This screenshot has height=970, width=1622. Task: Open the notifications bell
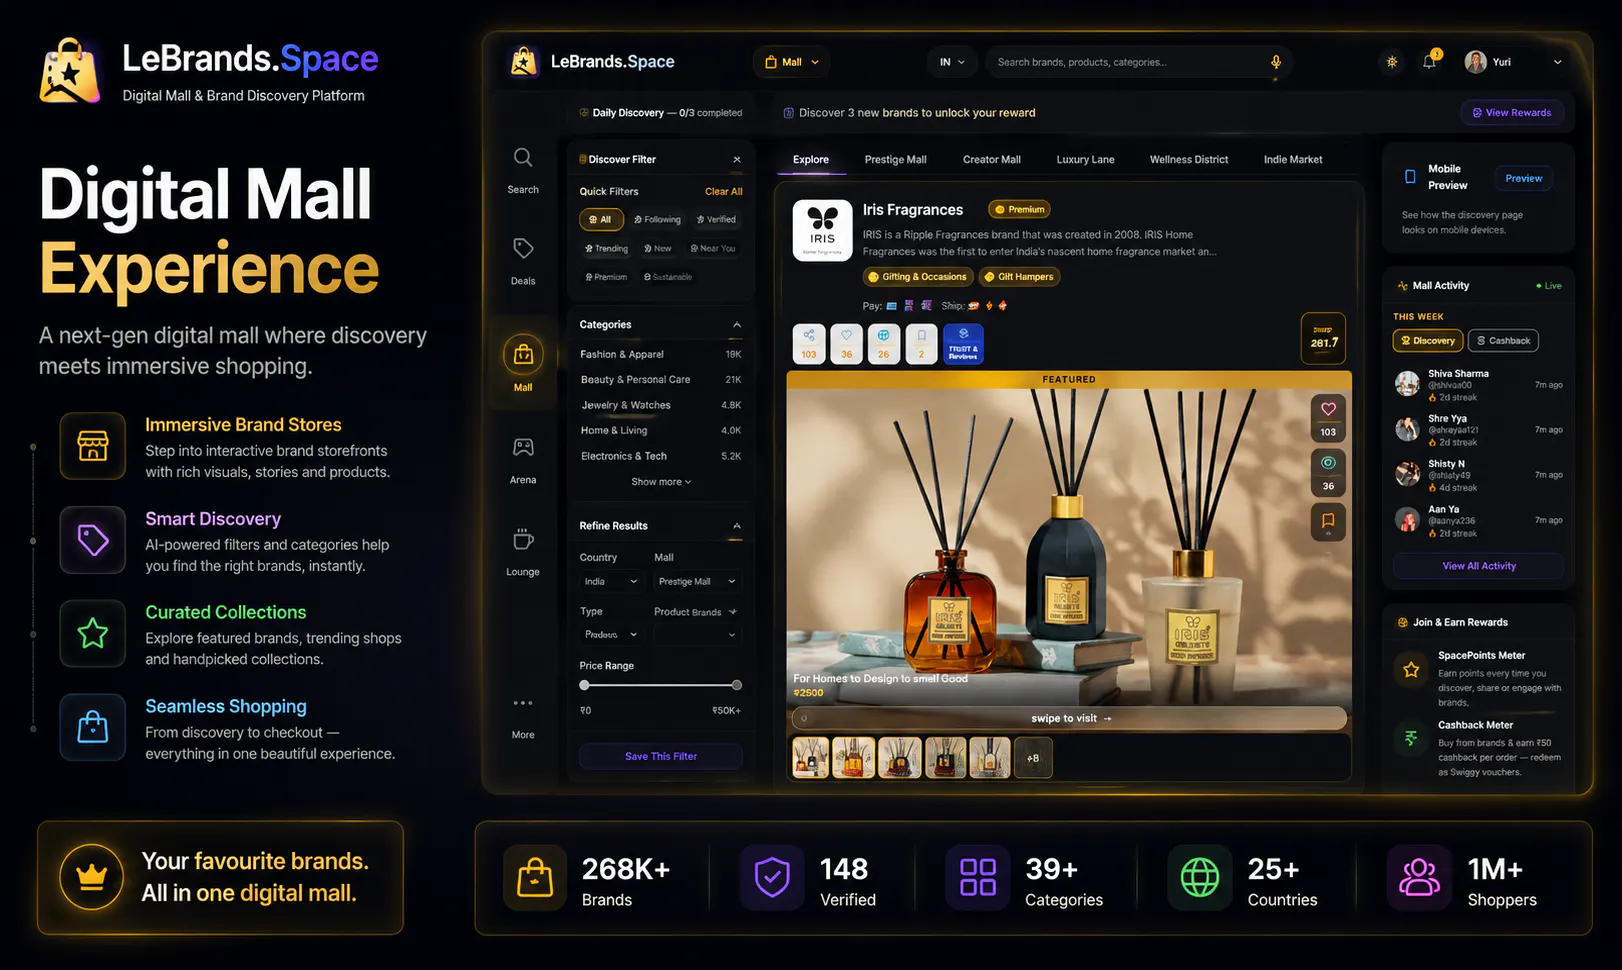pos(1430,61)
